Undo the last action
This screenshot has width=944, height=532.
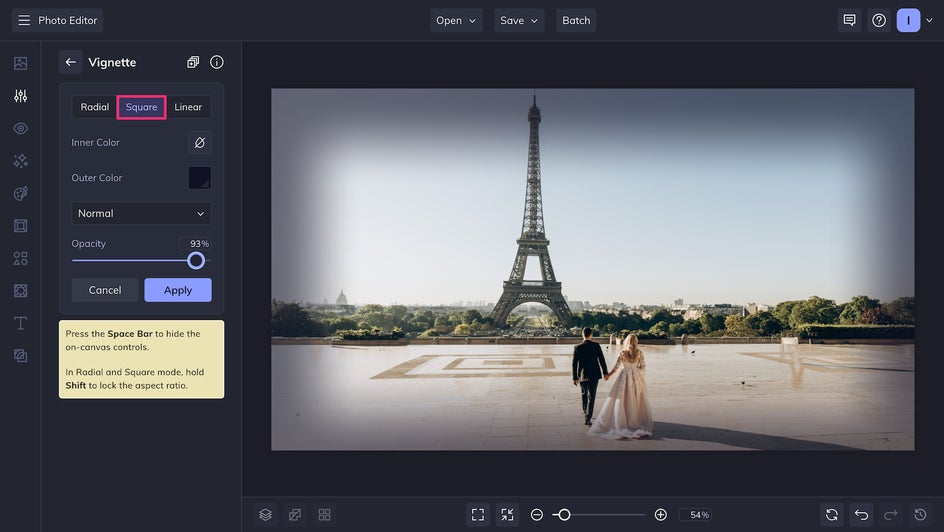(861, 515)
